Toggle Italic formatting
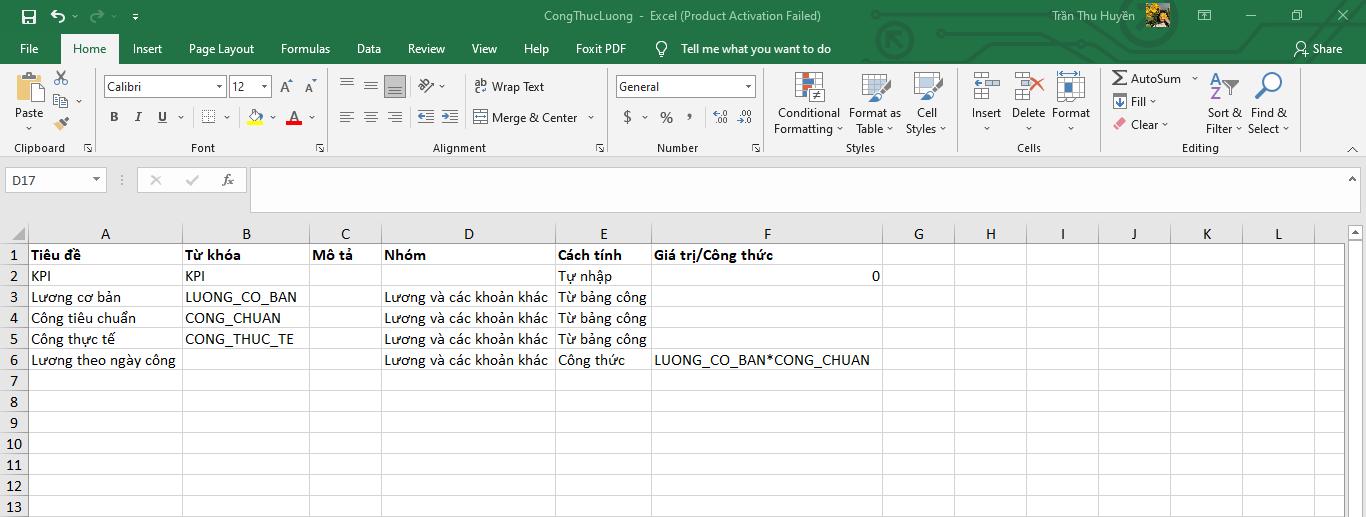1366x517 pixels. pos(138,117)
